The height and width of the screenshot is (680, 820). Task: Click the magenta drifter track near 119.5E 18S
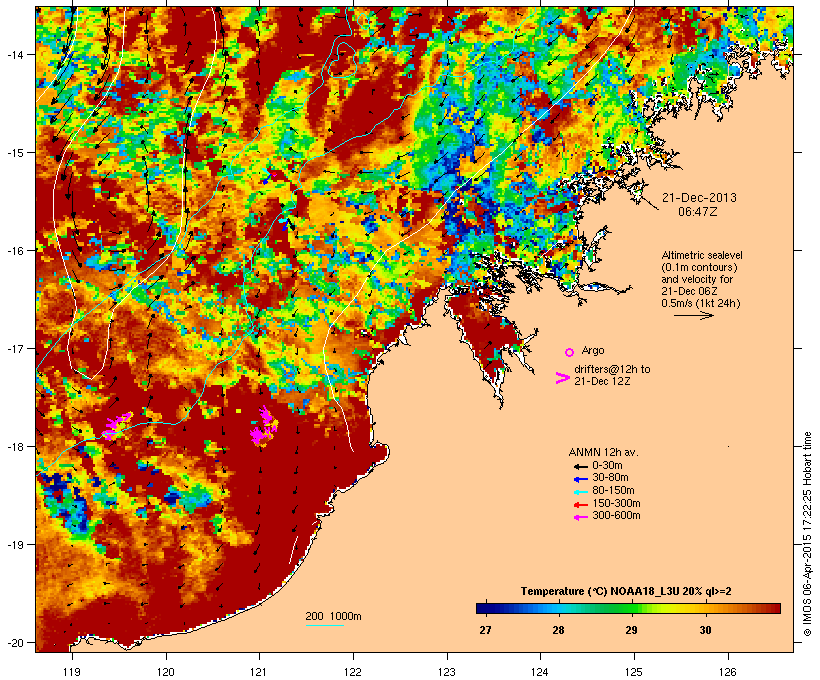pyautogui.click(x=117, y=425)
